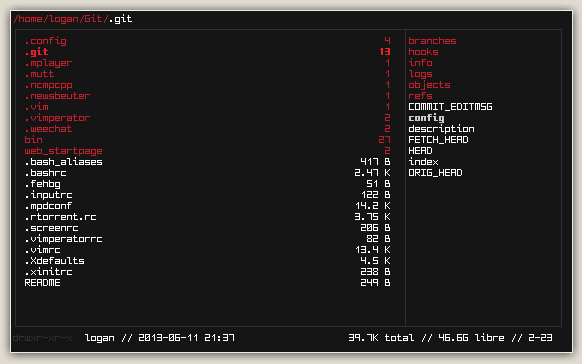Open the branches folder in preview pane

pos(432,41)
